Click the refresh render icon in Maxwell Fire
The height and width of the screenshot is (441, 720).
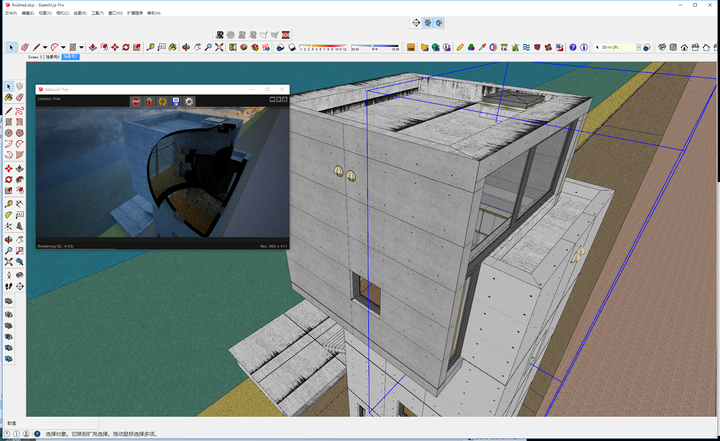point(162,101)
